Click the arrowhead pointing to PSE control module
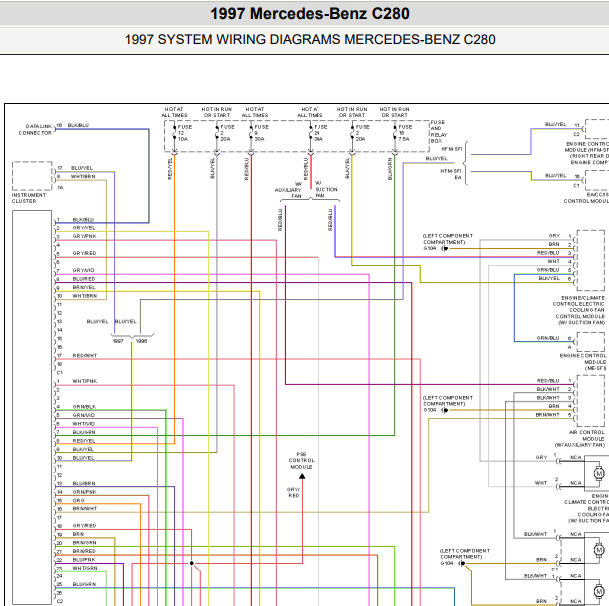This screenshot has width=609, height=606. click(x=302, y=476)
